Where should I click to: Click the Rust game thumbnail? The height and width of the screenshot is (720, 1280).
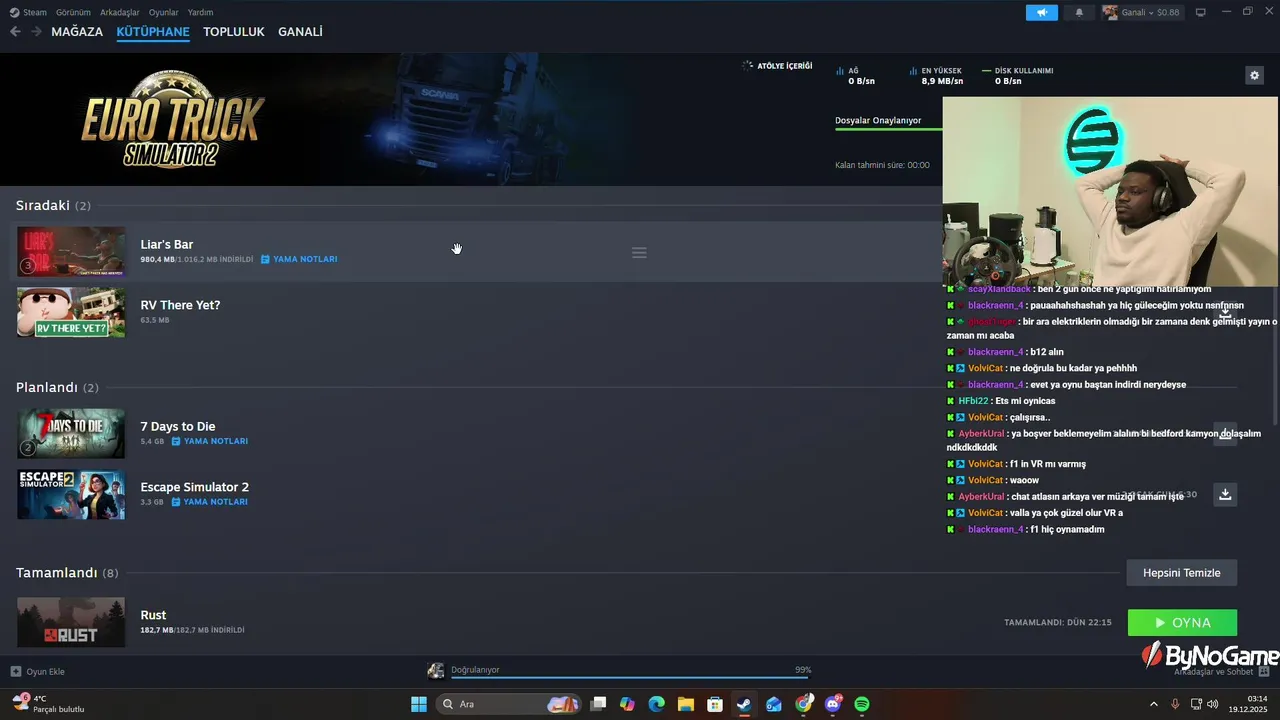pos(71,622)
